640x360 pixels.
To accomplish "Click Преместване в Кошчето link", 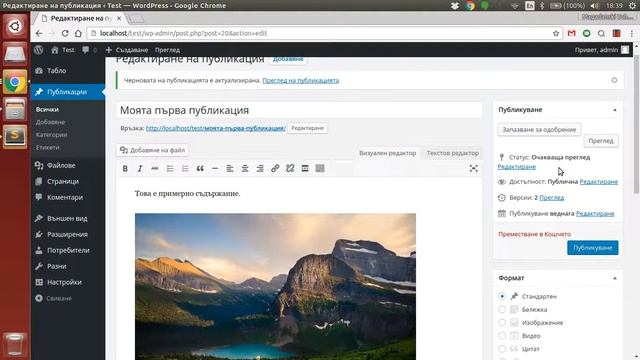I will [x=534, y=234].
